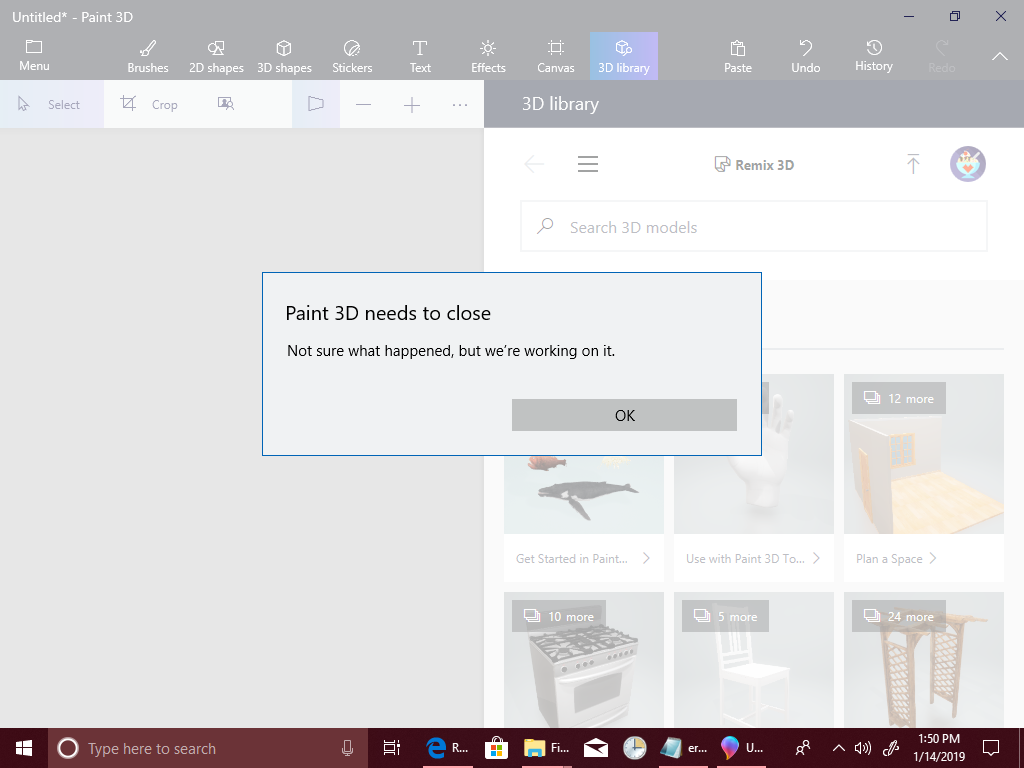Click the Paste button
The width and height of the screenshot is (1024, 768).
click(x=737, y=56)
